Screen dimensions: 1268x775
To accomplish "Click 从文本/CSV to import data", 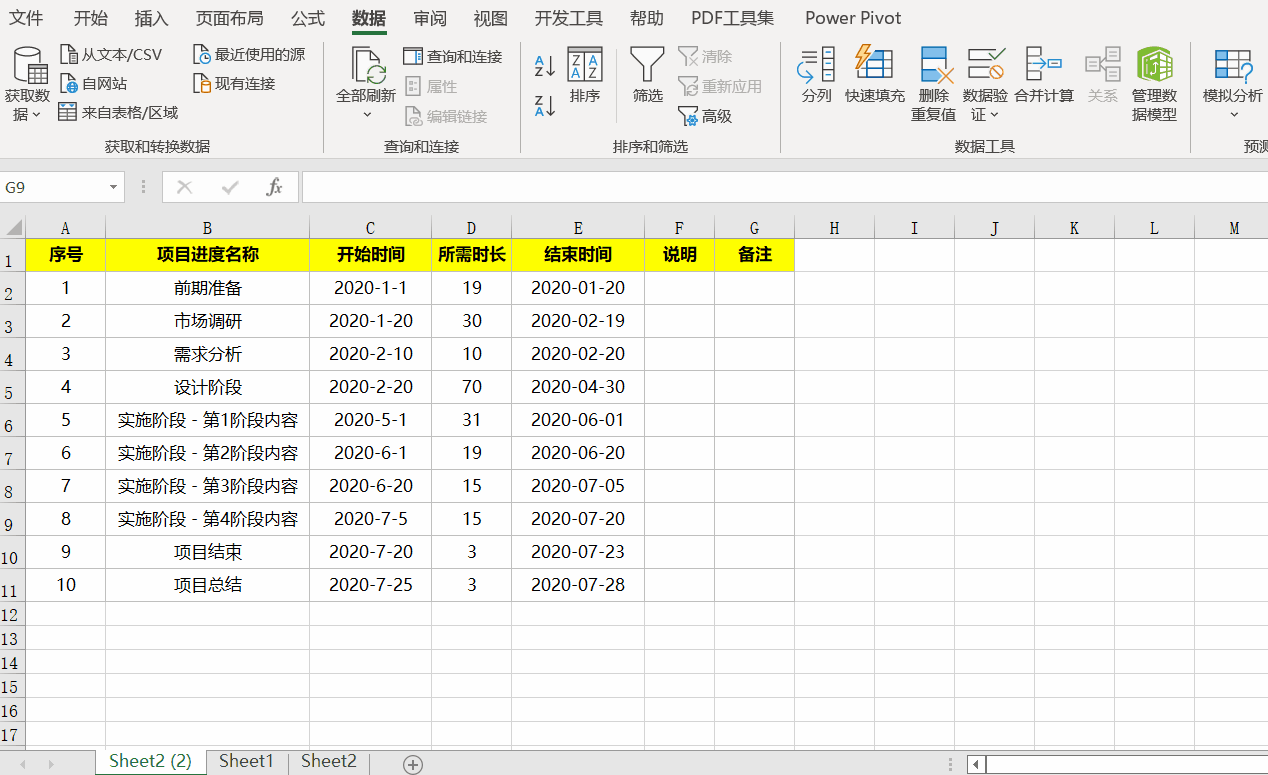I will click(x=112, y=55).
